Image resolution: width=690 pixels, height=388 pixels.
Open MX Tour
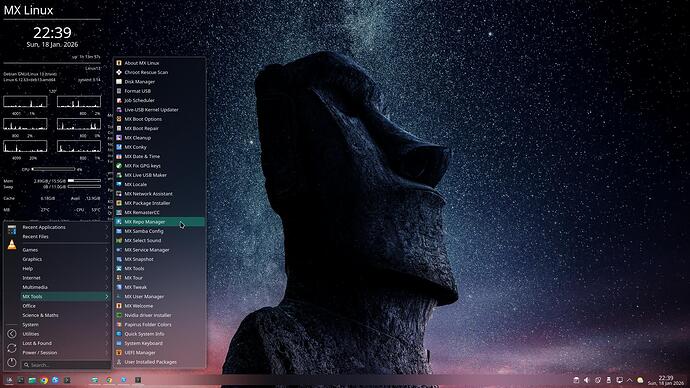point(159,278)
